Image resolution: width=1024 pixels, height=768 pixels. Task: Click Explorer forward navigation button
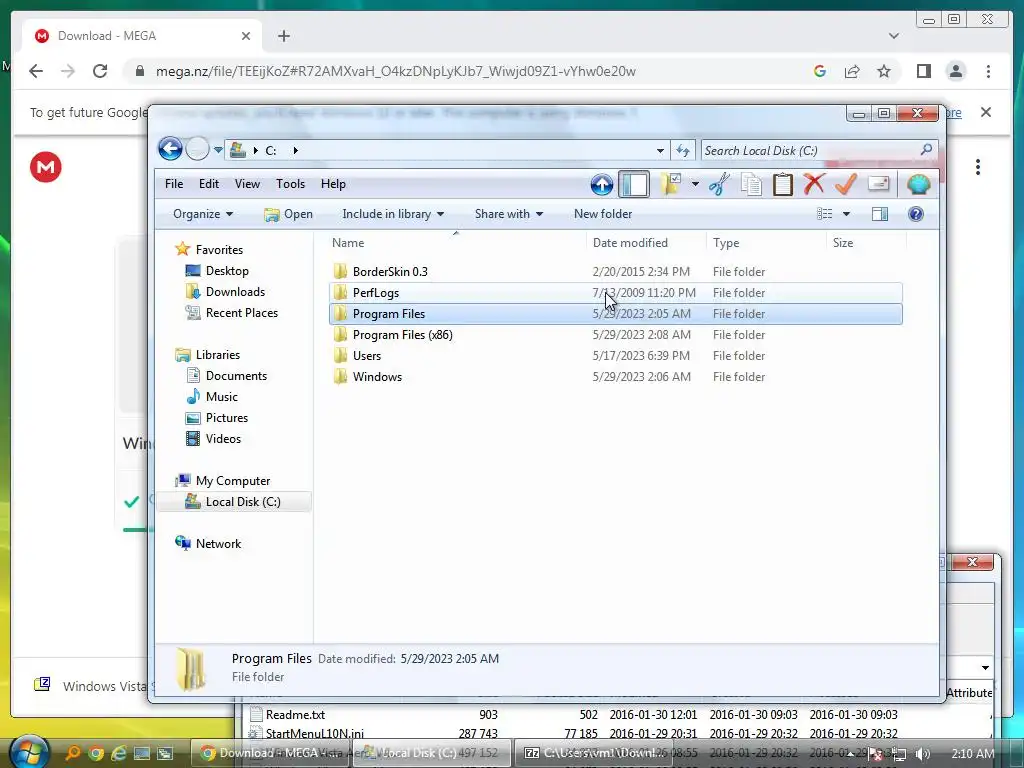tap(197, 150)
